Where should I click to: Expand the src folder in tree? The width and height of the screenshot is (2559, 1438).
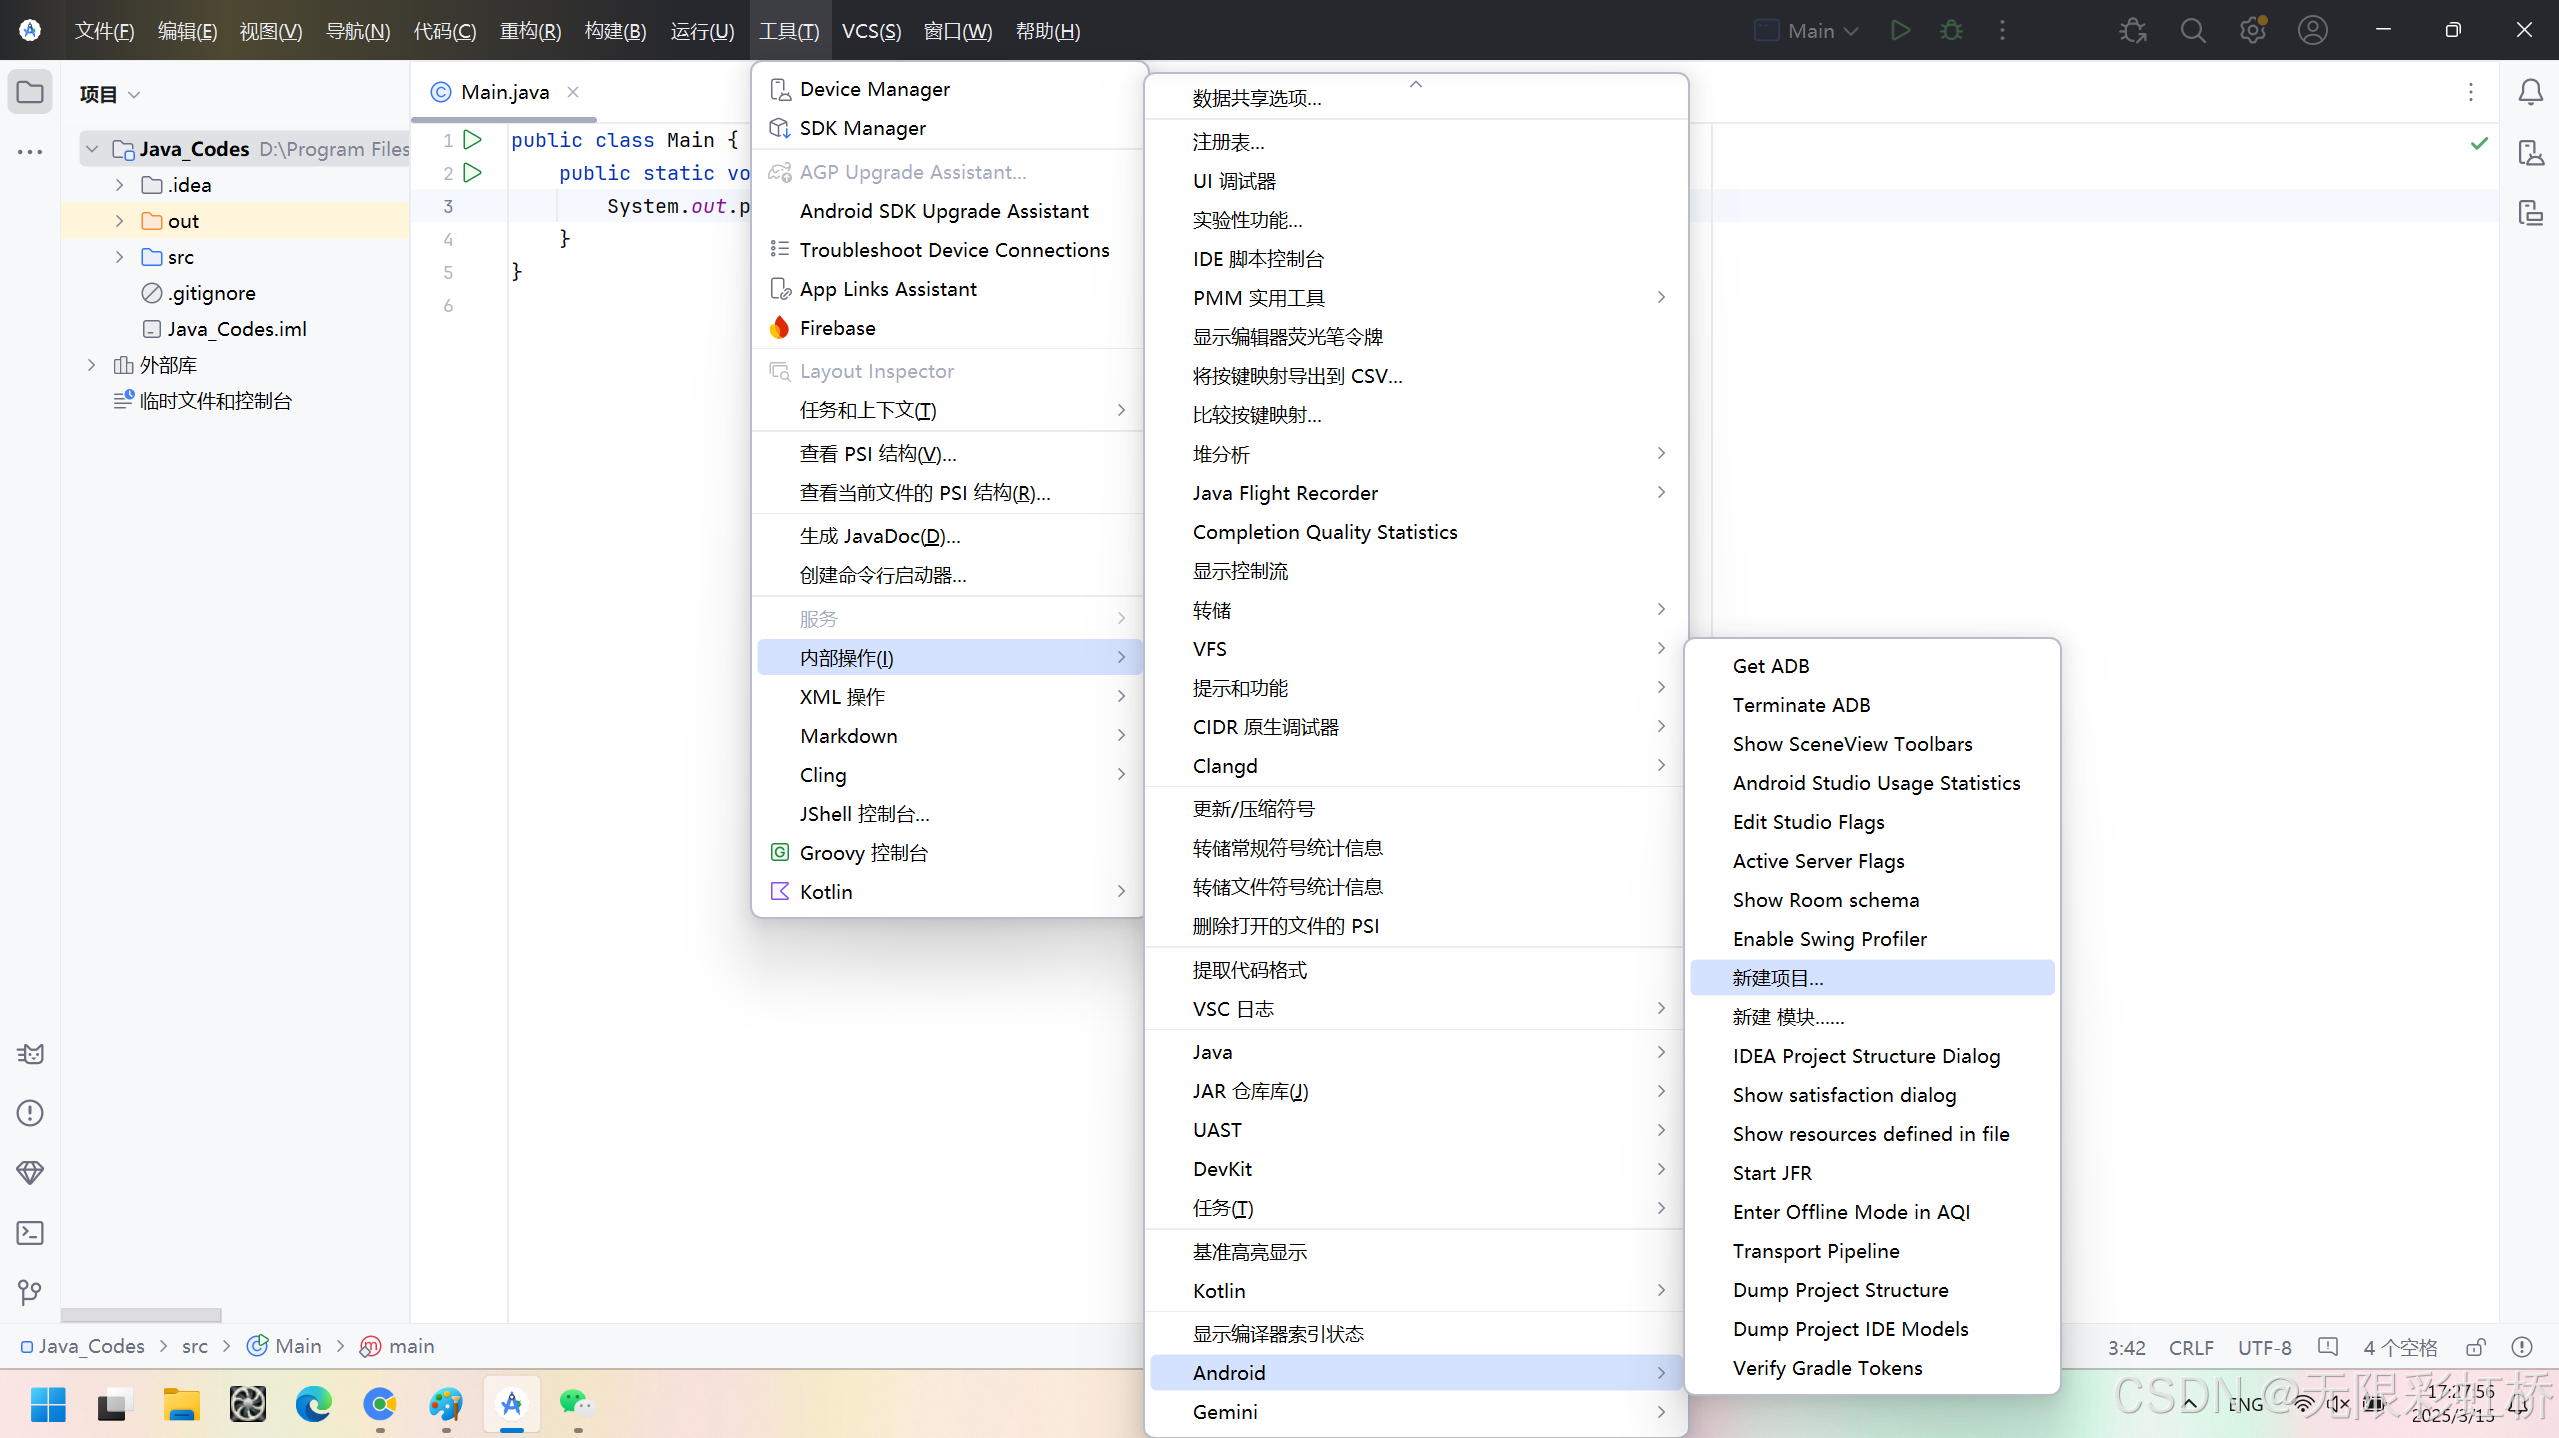point(119,257)
